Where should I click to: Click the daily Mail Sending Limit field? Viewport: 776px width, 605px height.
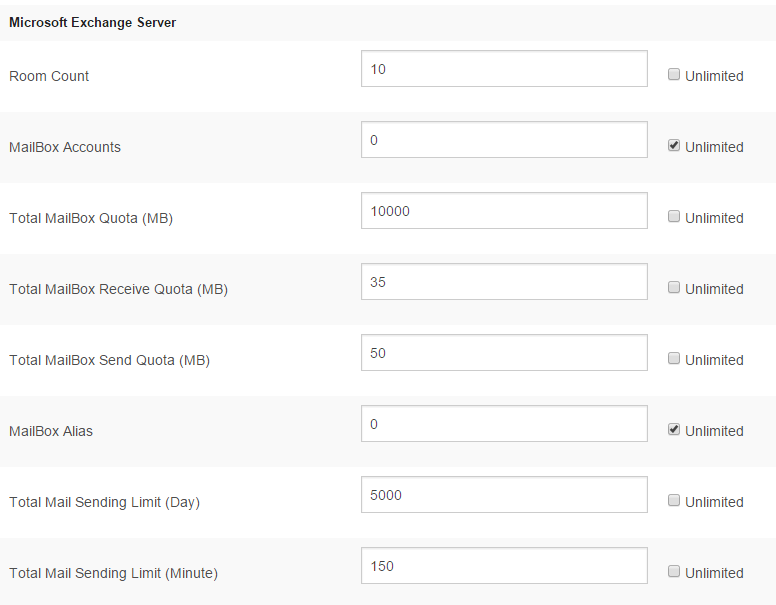[x=504, y=495]
